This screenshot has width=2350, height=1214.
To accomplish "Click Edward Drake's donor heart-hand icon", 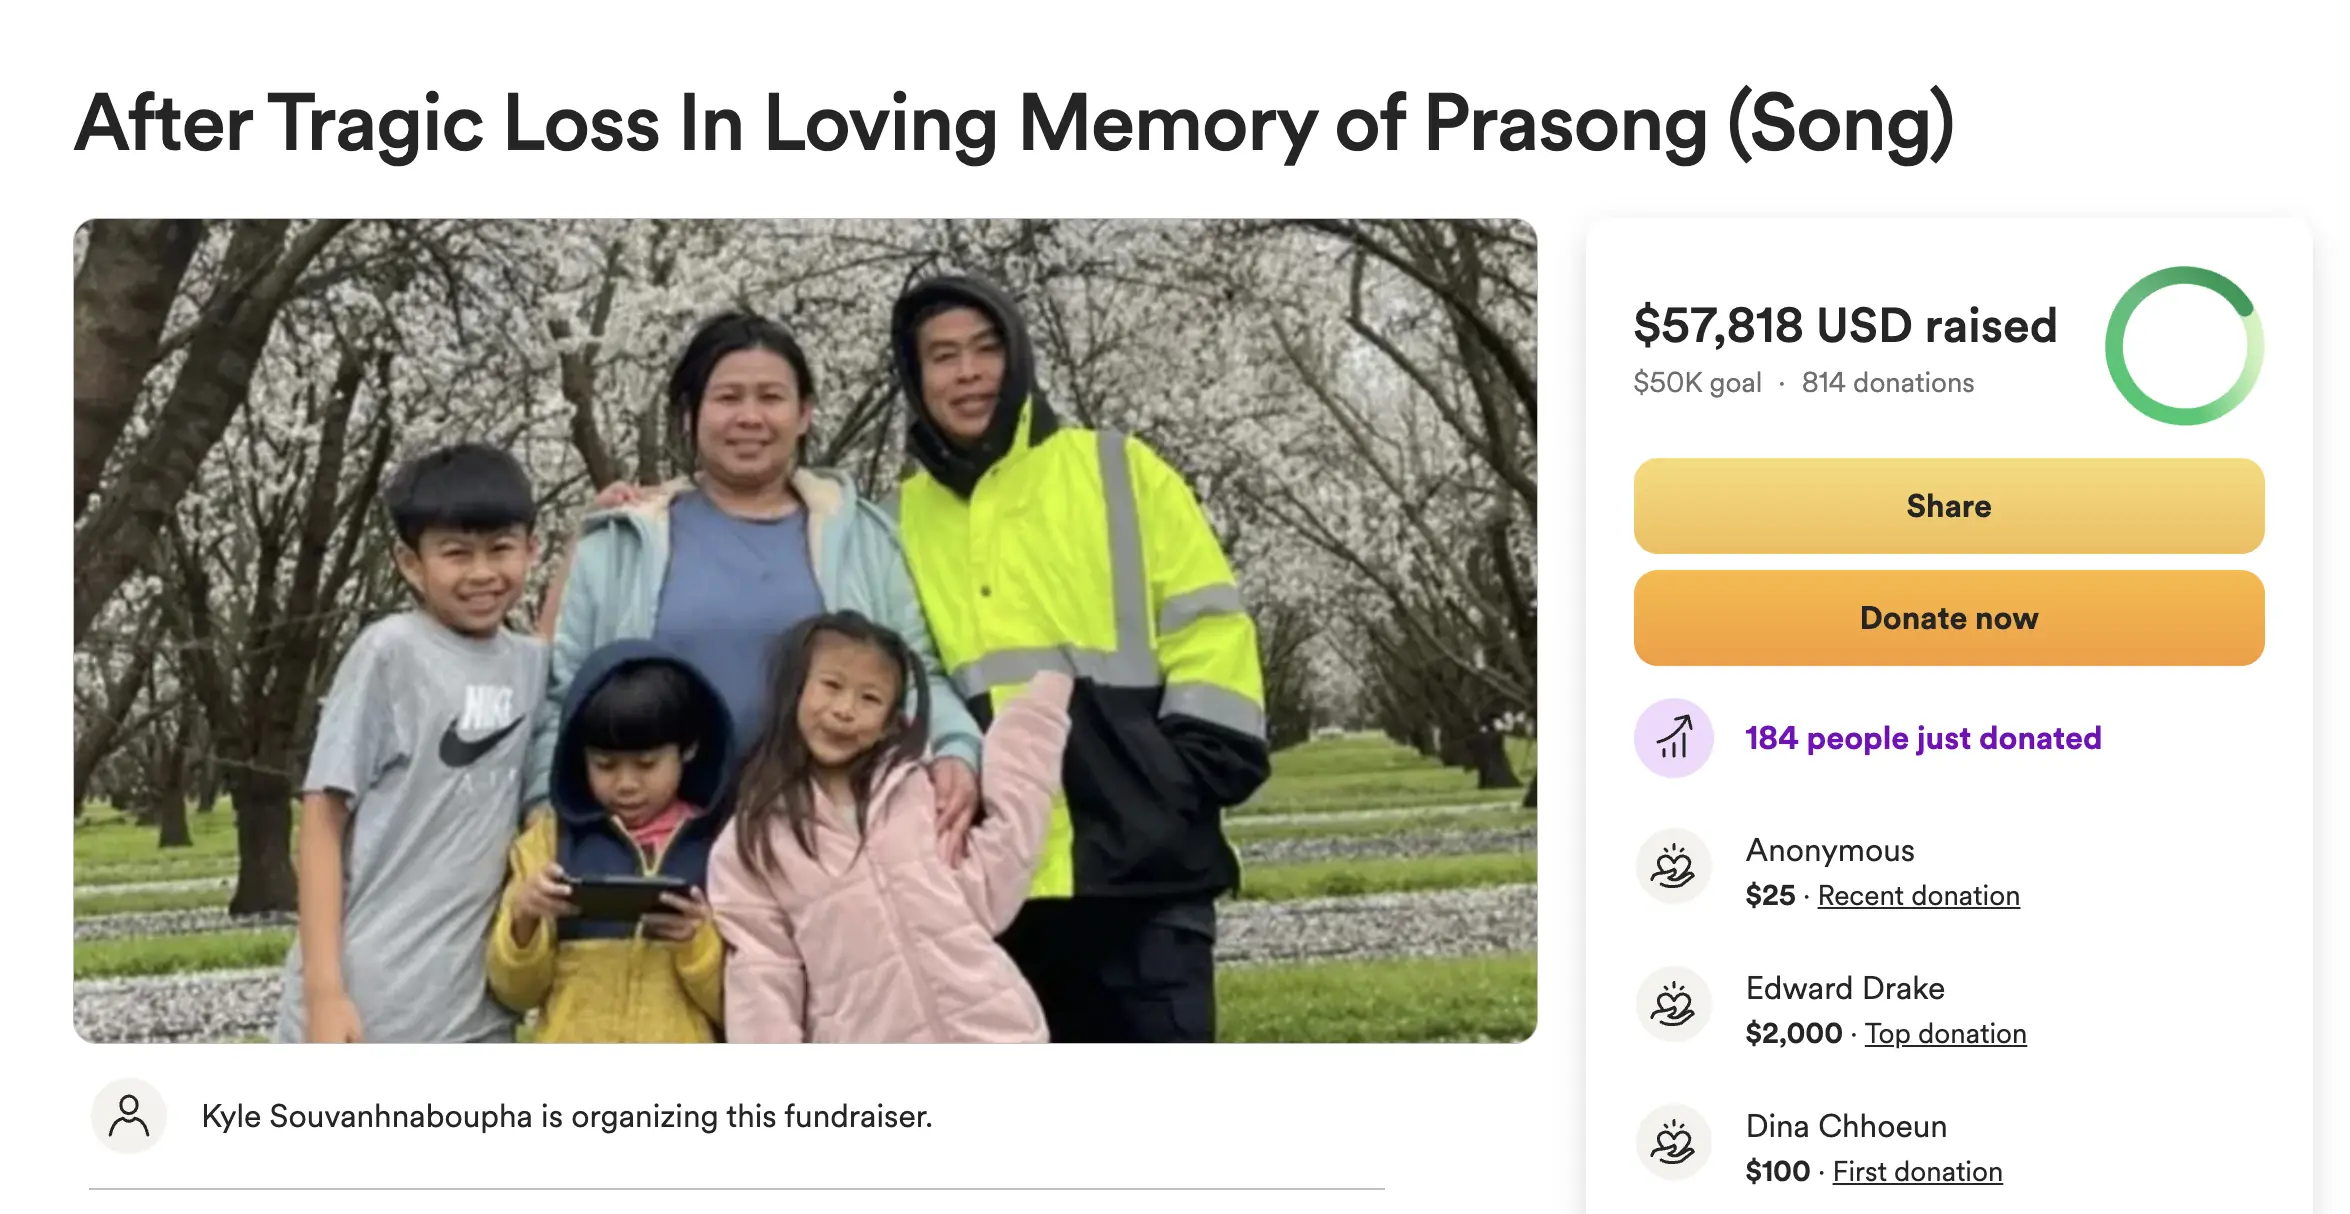I will 1673,1005.
